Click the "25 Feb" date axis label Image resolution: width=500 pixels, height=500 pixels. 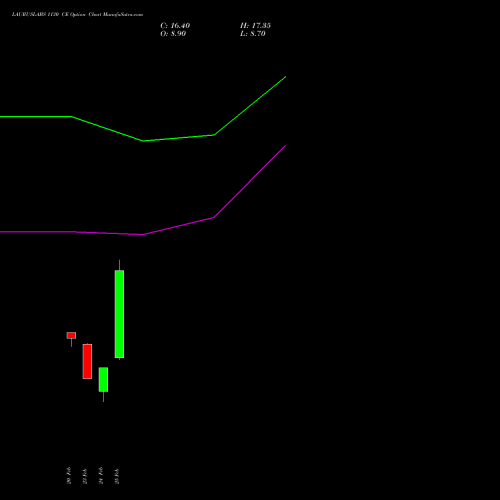click(x=117, y=476)
